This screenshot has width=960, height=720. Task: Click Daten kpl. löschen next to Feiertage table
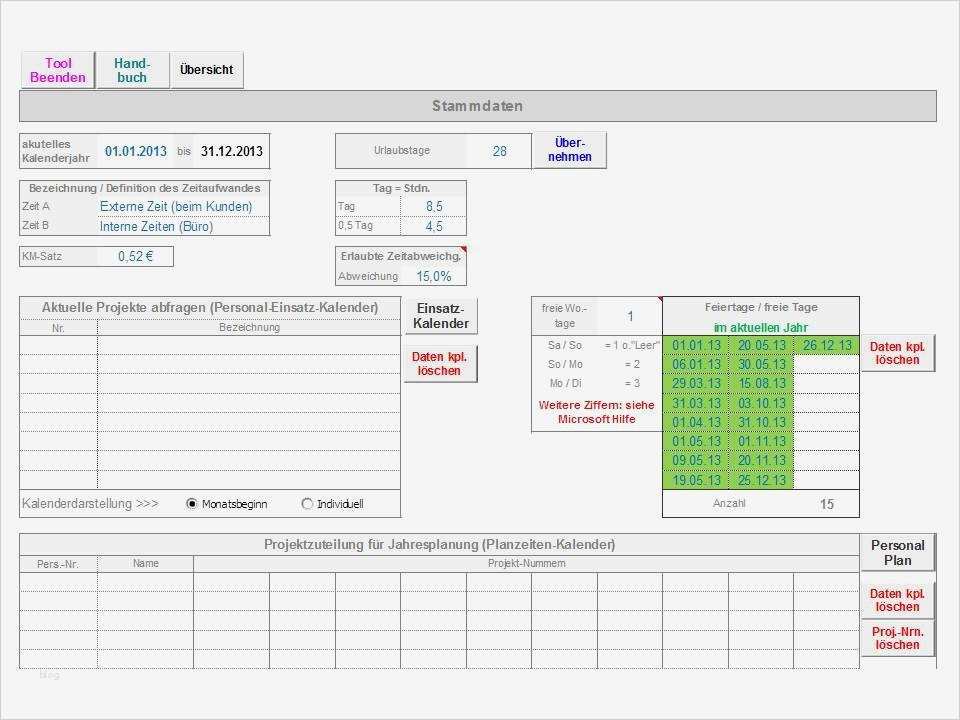click(x=897, y=352)
